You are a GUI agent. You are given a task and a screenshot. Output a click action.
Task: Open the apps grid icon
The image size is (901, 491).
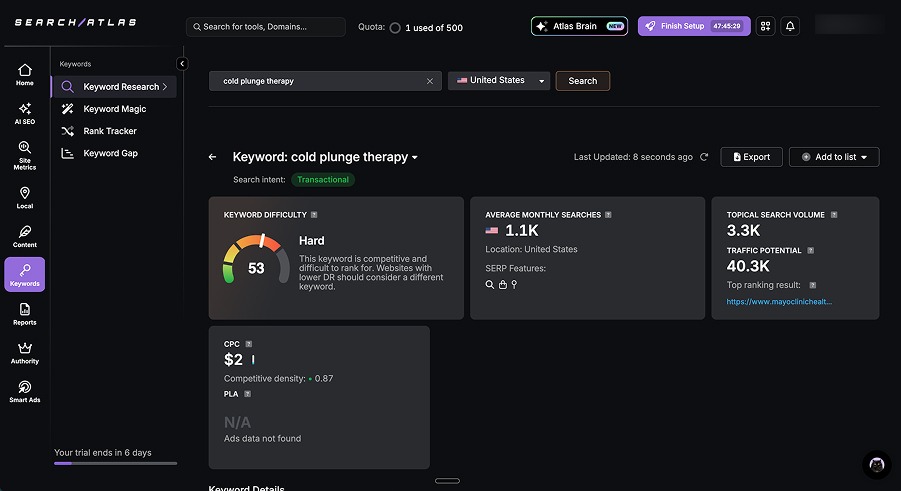765,26
